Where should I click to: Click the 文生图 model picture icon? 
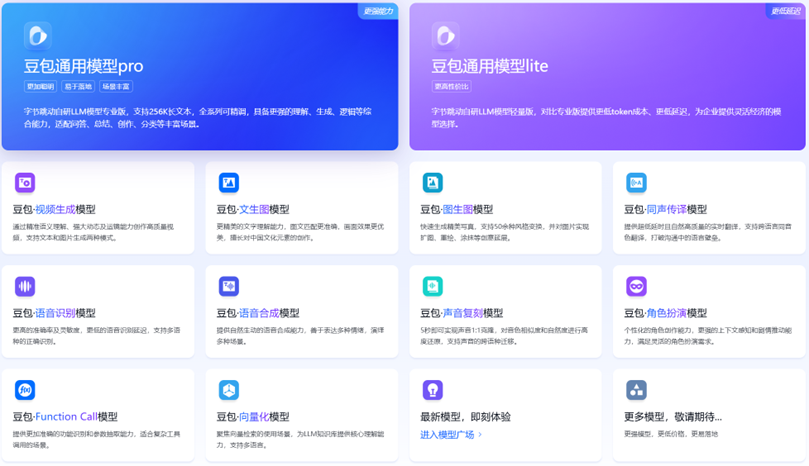(229, 183)
